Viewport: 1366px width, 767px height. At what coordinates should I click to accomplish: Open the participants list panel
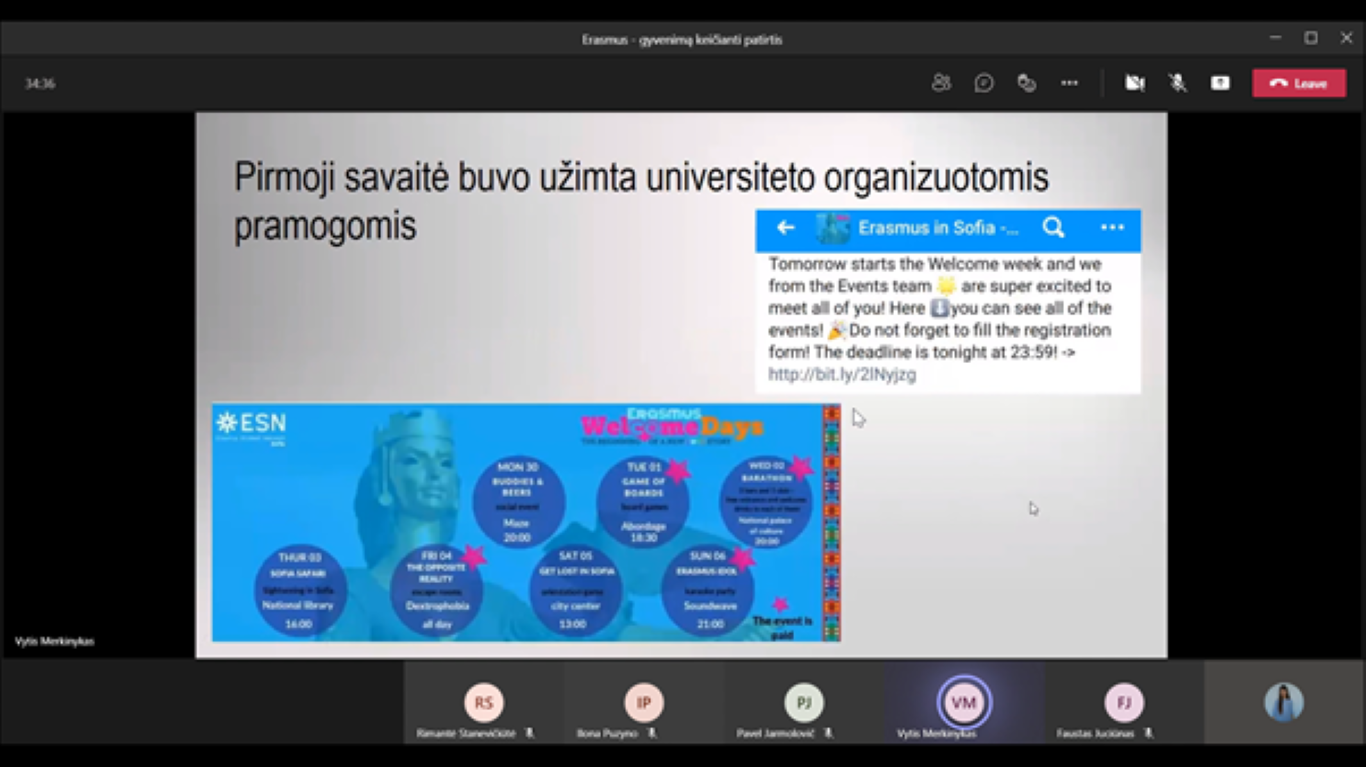[x=940, y=83]
